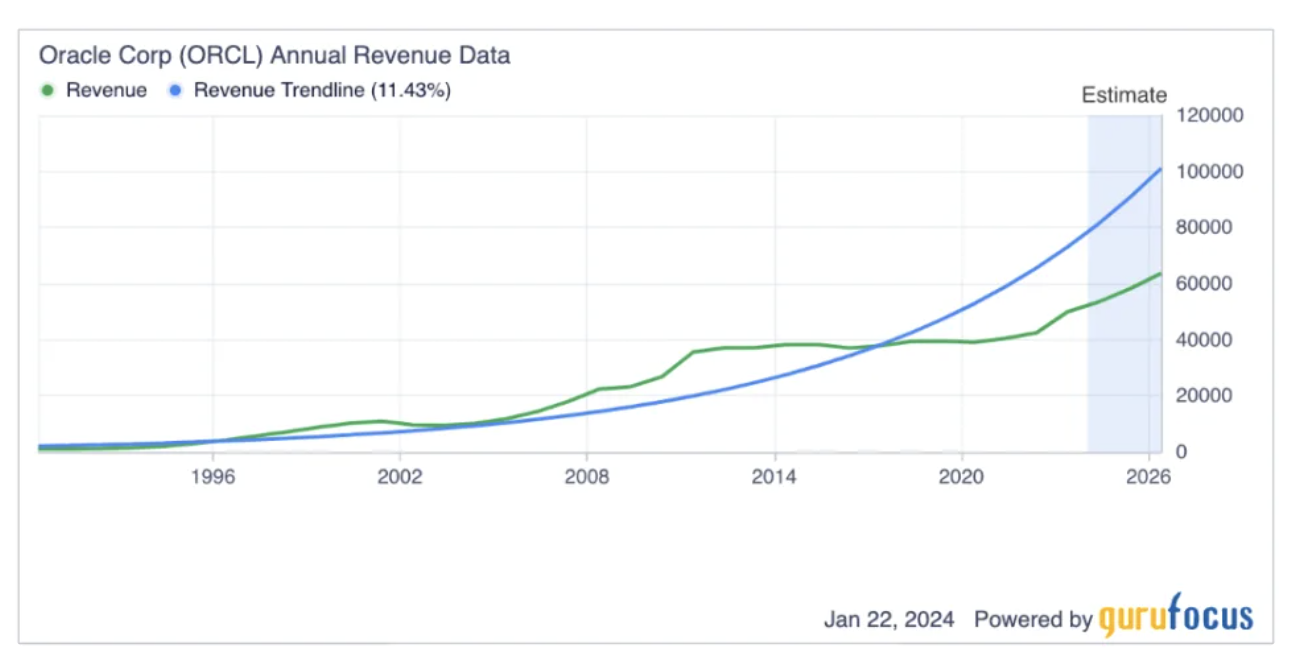Select the chart title 'Oracle Corp (ORCL) Annual Revenue Data'
1300x670 pixels.
pyautogui.click(x=273, y=56)
